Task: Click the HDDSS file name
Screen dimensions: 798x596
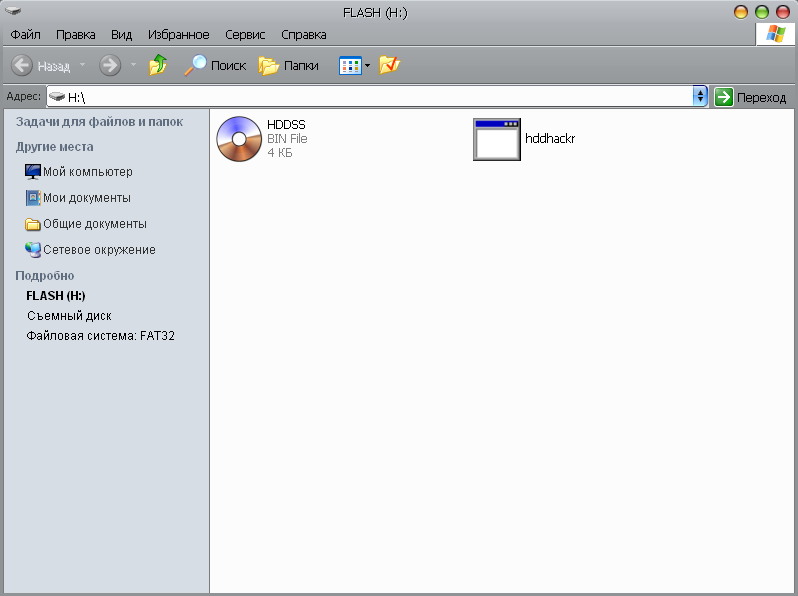Action: pos(286,125)
